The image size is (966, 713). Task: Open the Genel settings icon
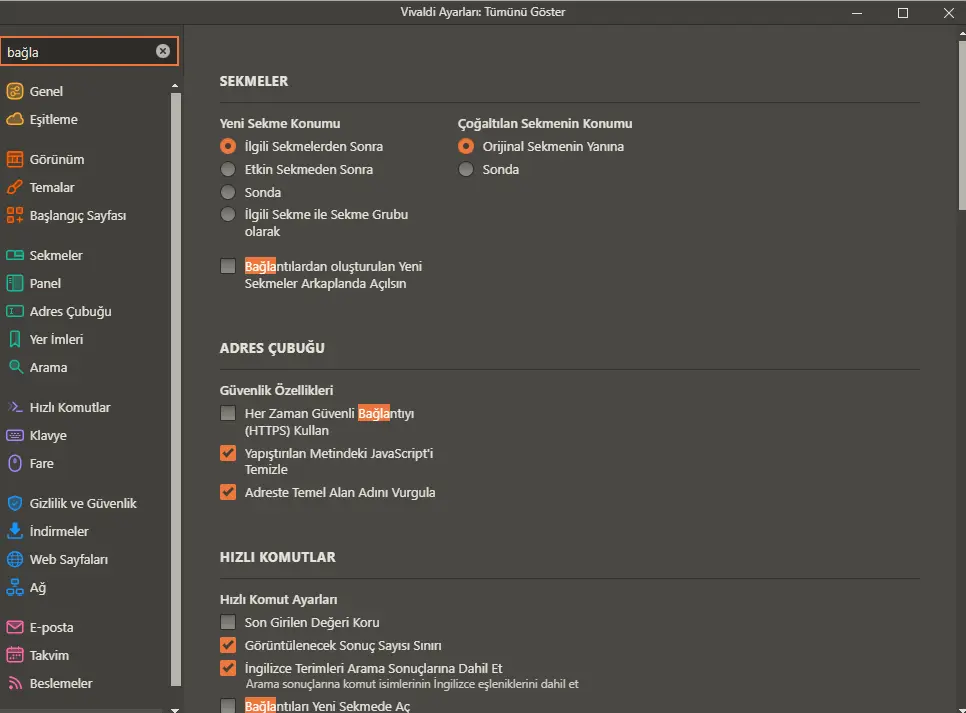point(15,91)
